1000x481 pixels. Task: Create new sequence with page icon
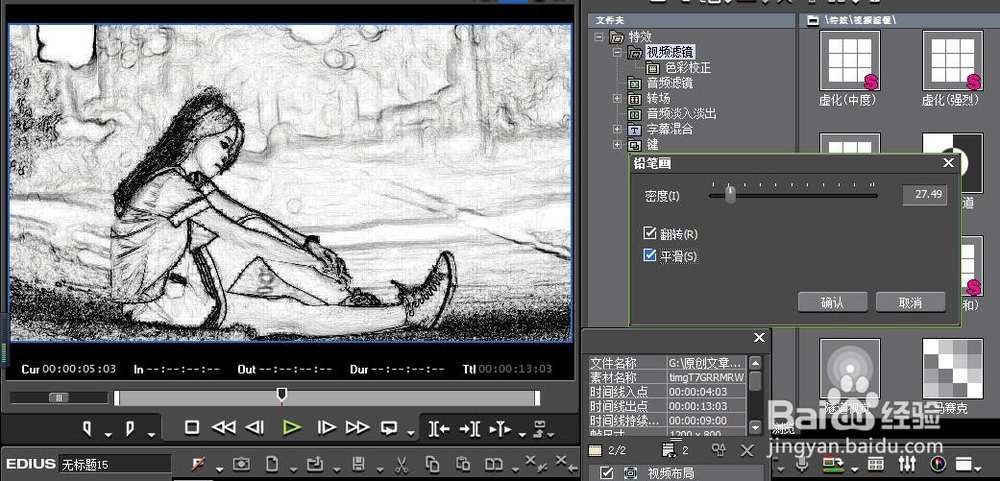click(x=272, y=464)
